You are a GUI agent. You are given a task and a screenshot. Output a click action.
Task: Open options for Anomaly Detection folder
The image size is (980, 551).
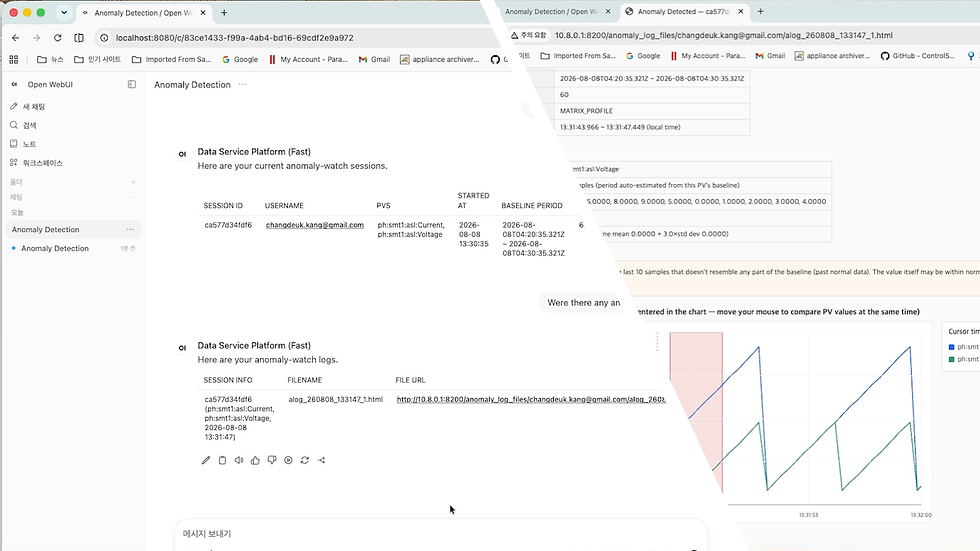(x=130, y=230)
